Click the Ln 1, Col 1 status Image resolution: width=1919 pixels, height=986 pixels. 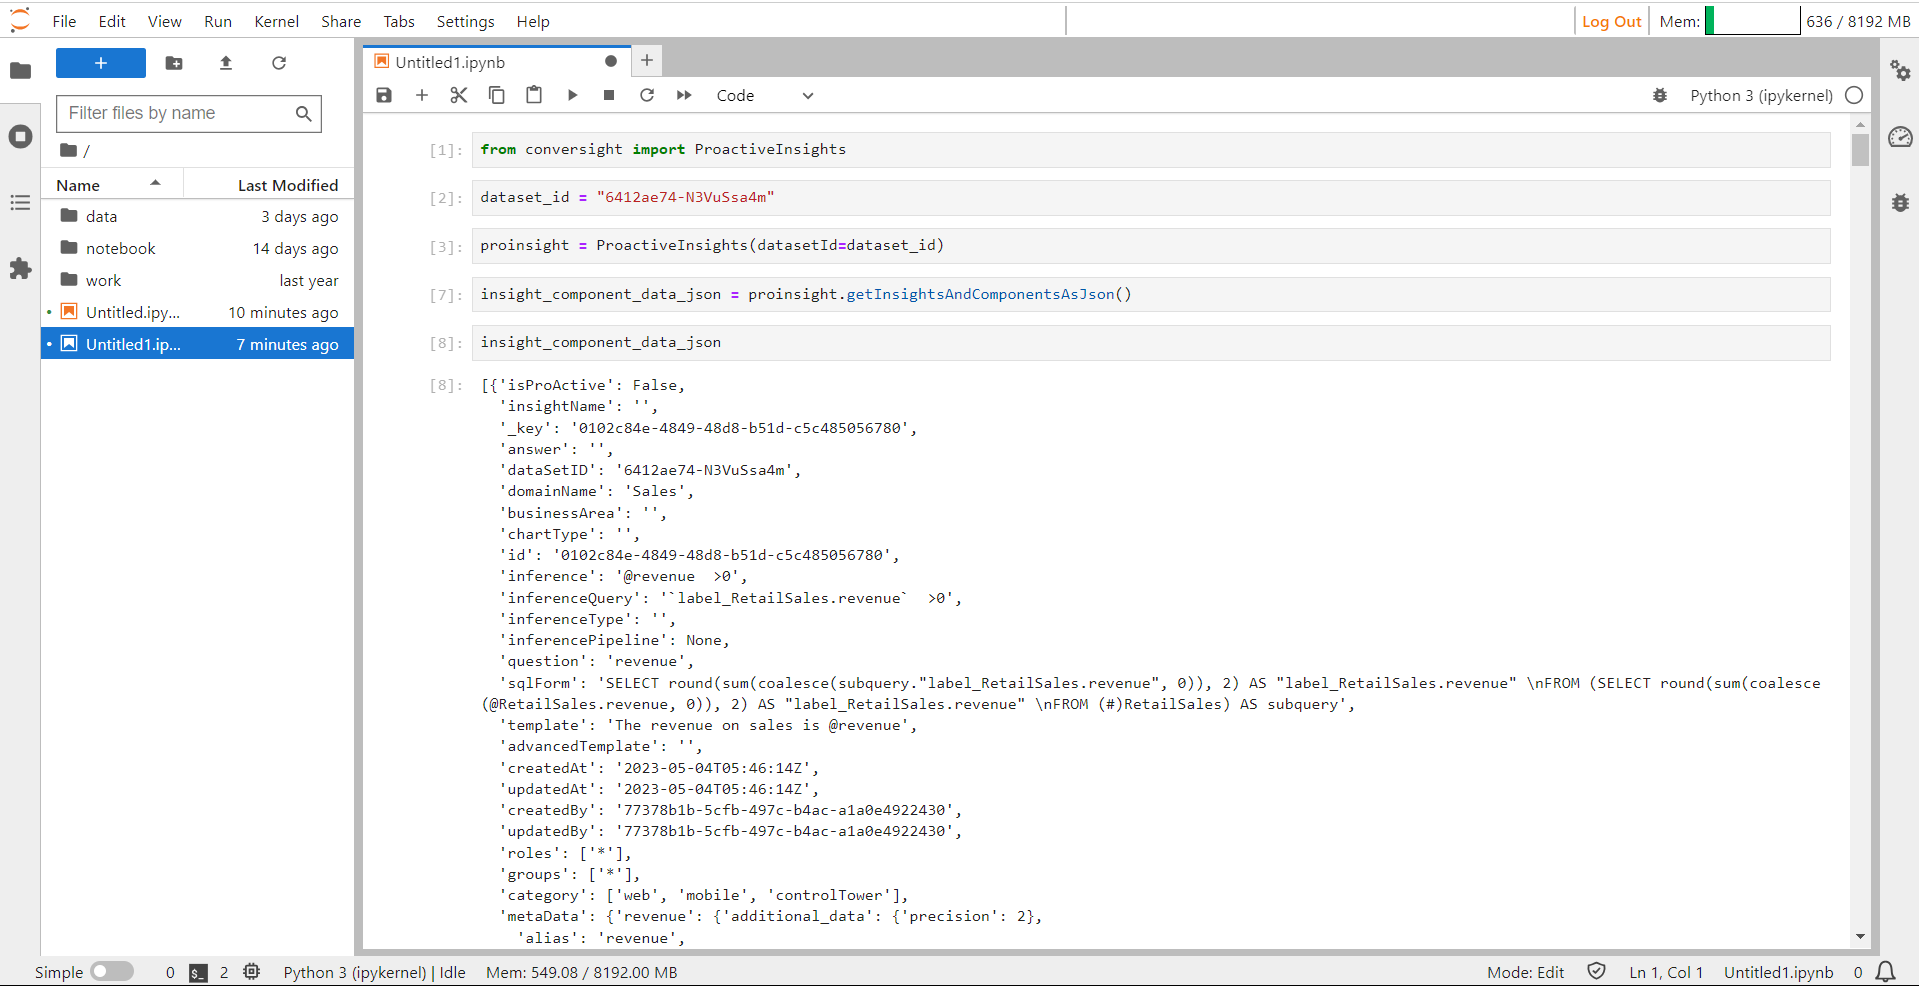1666,972
